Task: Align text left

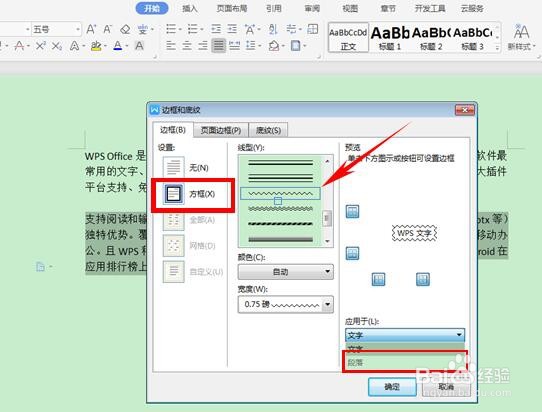Action: [x=171, y=46]
